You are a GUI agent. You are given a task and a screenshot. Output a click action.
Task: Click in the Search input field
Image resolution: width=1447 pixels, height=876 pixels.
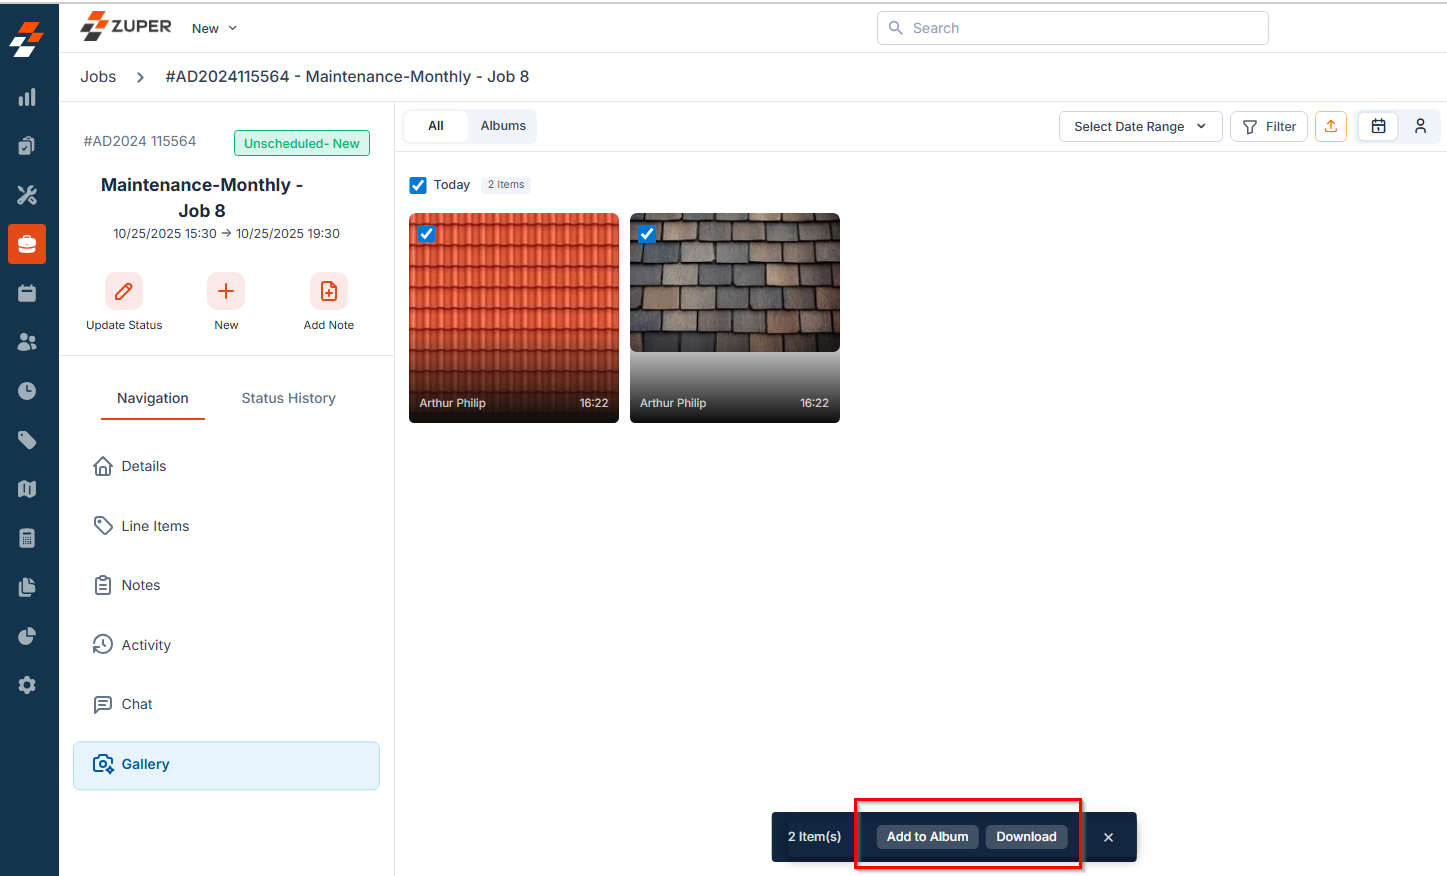(1073, 28)
